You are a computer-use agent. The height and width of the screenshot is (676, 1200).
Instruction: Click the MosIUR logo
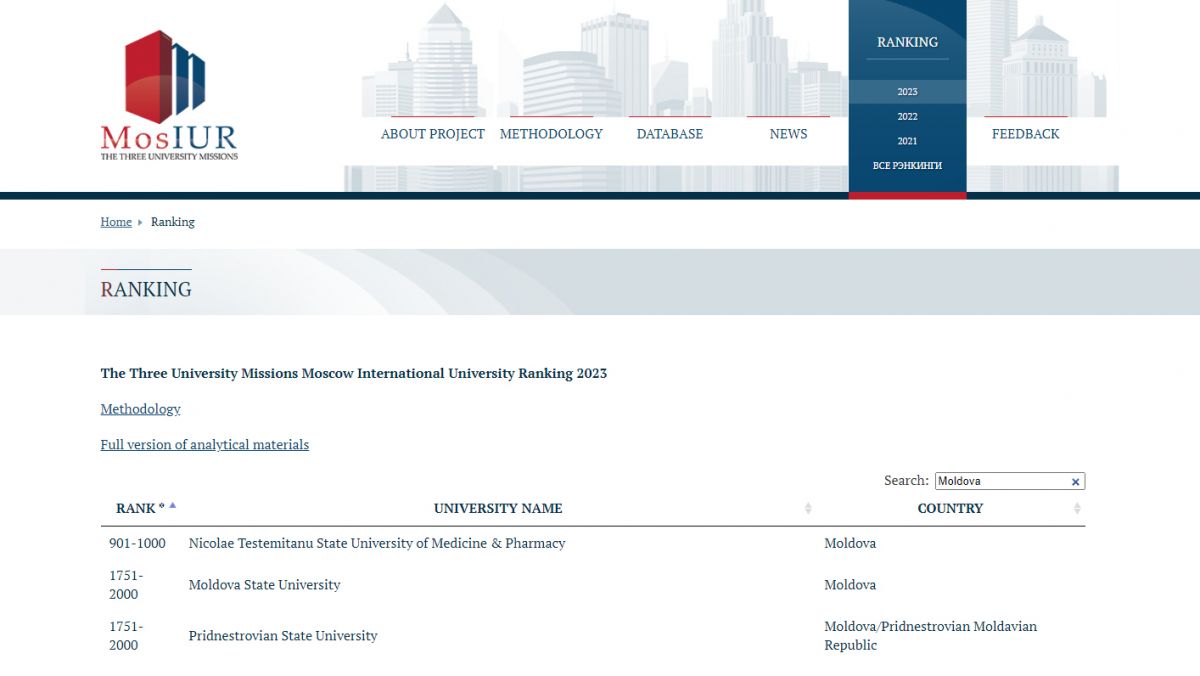[x=168, y=96]
